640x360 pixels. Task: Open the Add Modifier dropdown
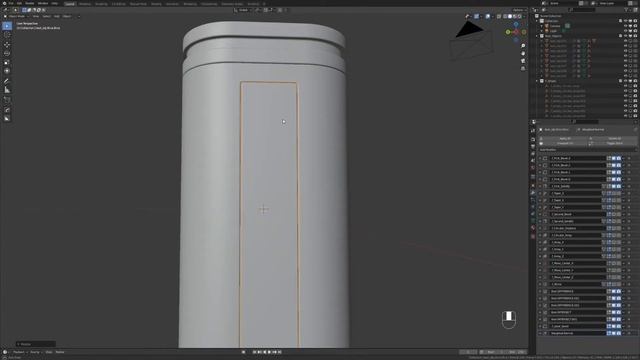point(588,150)
